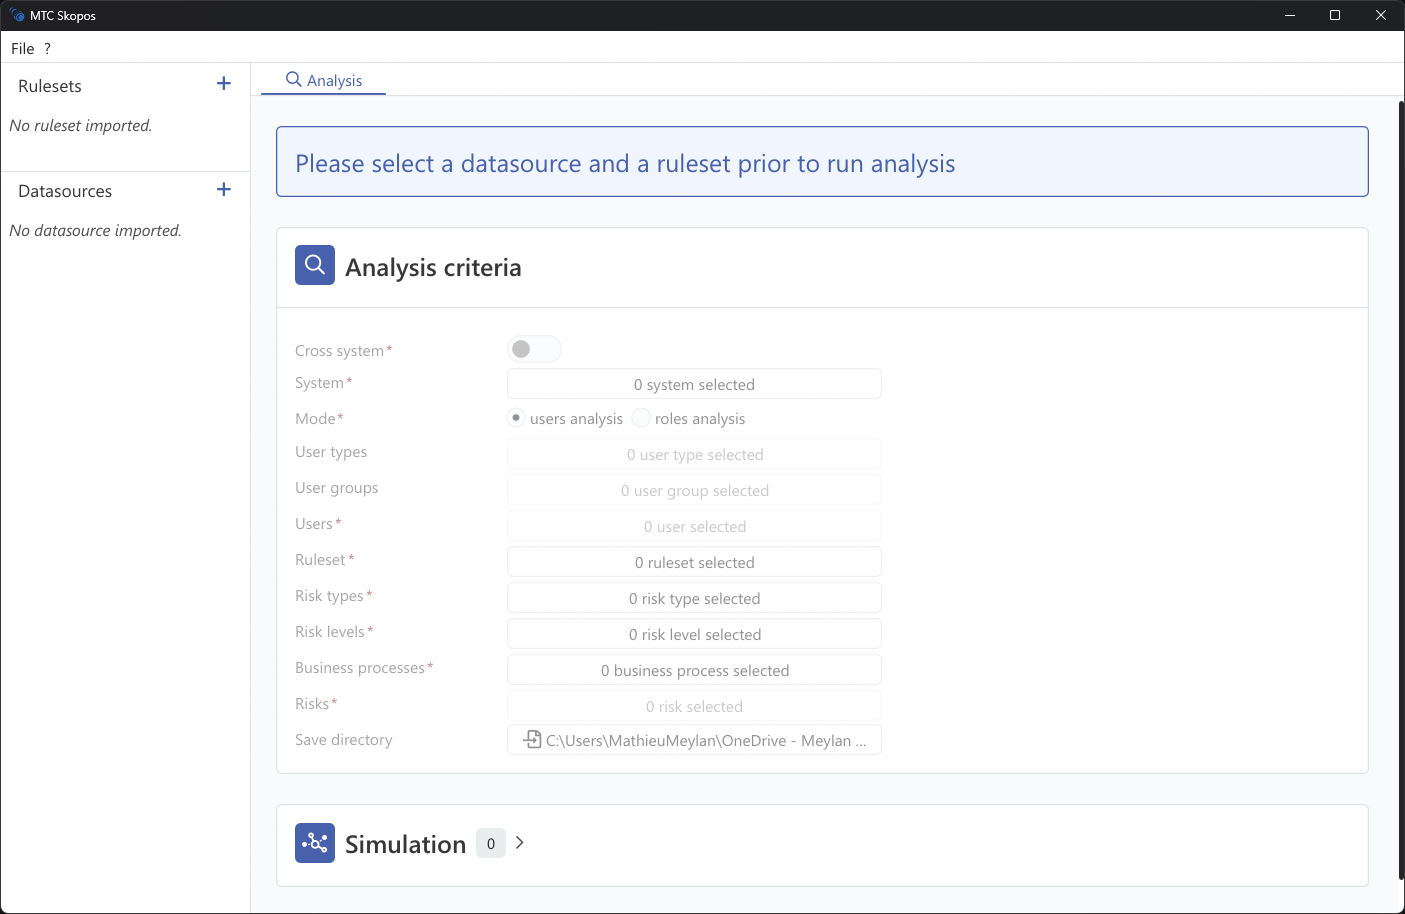
Task: Click the vertical scrollbar on the right
Action: click(x=1400, y=490)
